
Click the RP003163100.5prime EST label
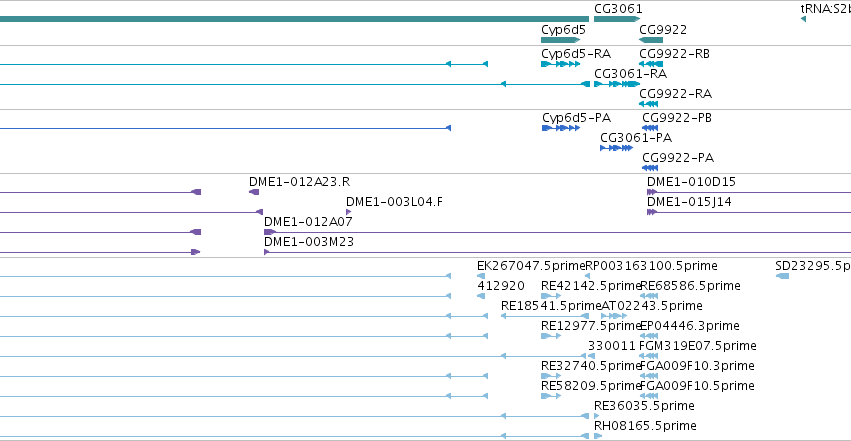[x=651, y=266]
